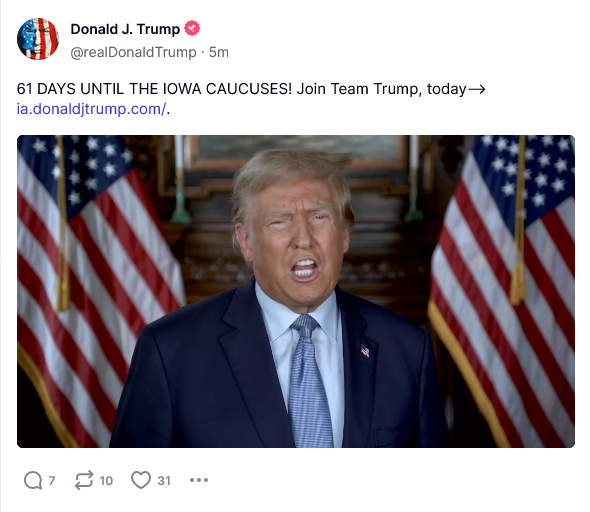Image resolution: width=590 pixels, height=512 pixels.
Task: Click the repost count 10
Action: click(x=106, y=481)
